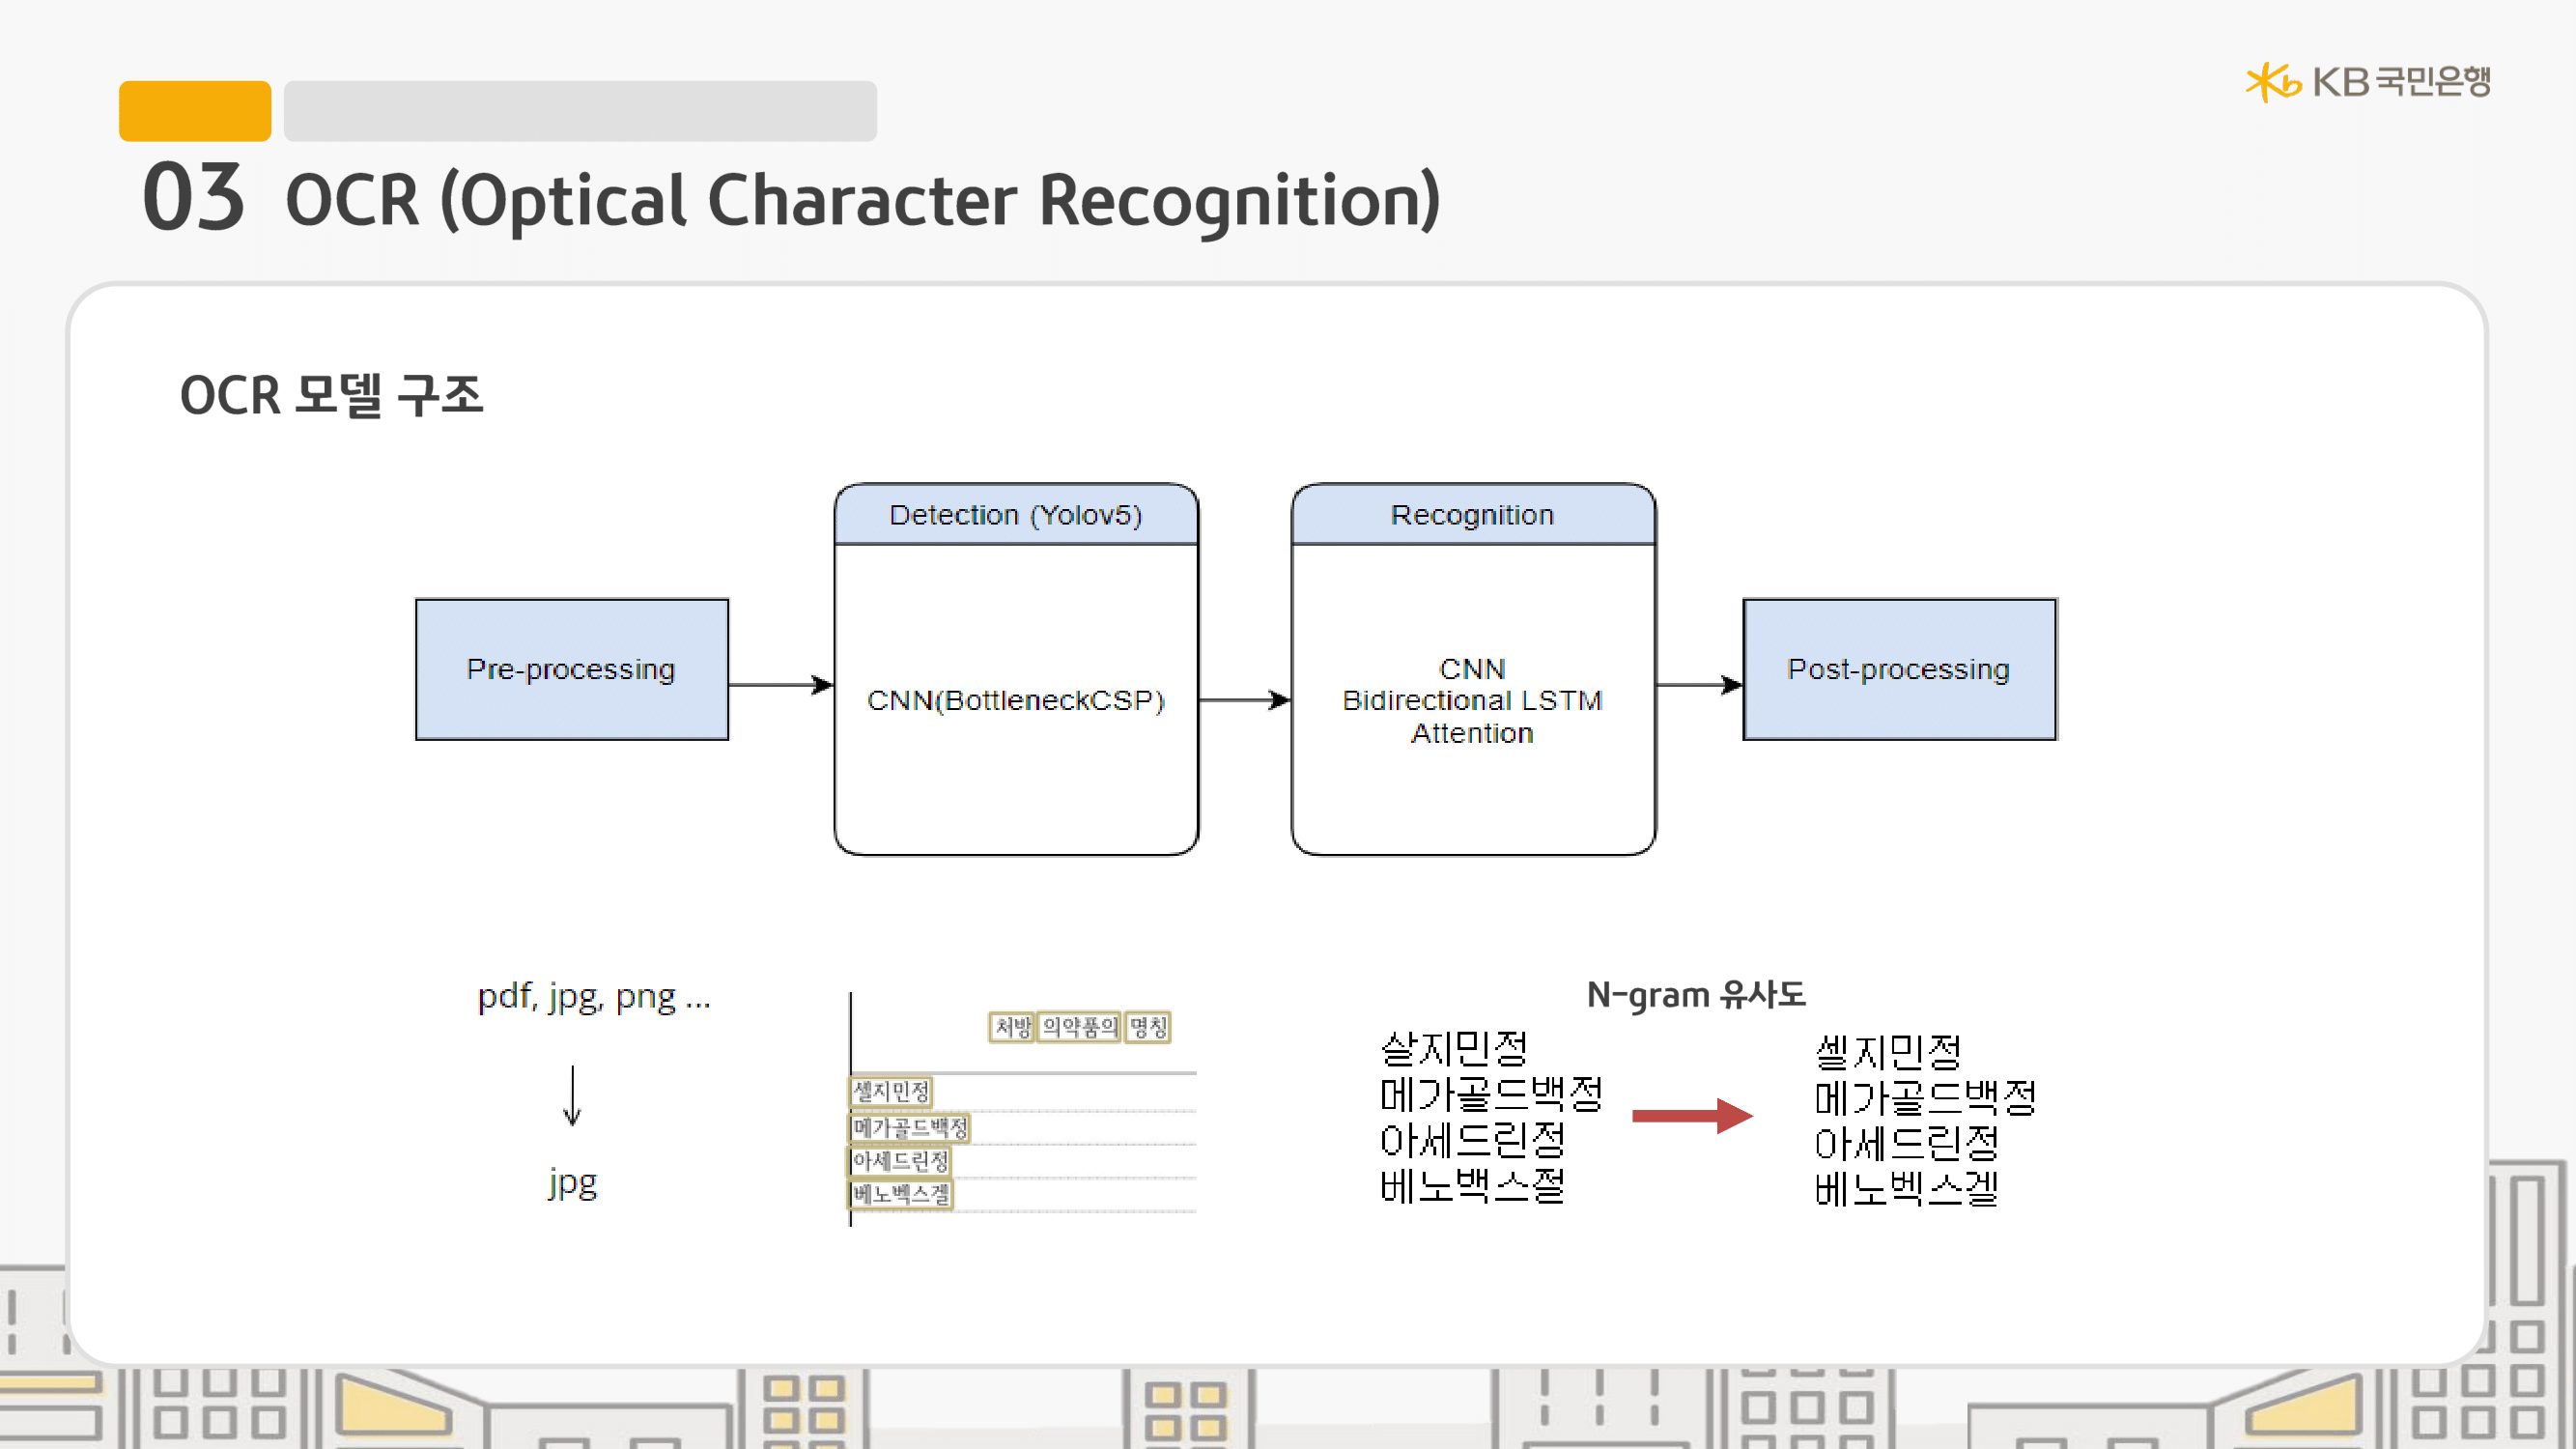Viewport: 2576px width, 1449px height.
Task: Click the detected prescription text thumbnail
Action: pos(1022,1110)
